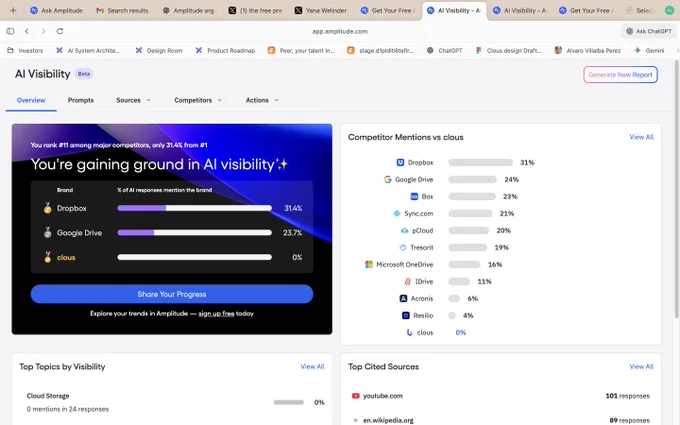Click the pCloud logo icon
The width and height of the screenshot is (680, 425).
404,231
